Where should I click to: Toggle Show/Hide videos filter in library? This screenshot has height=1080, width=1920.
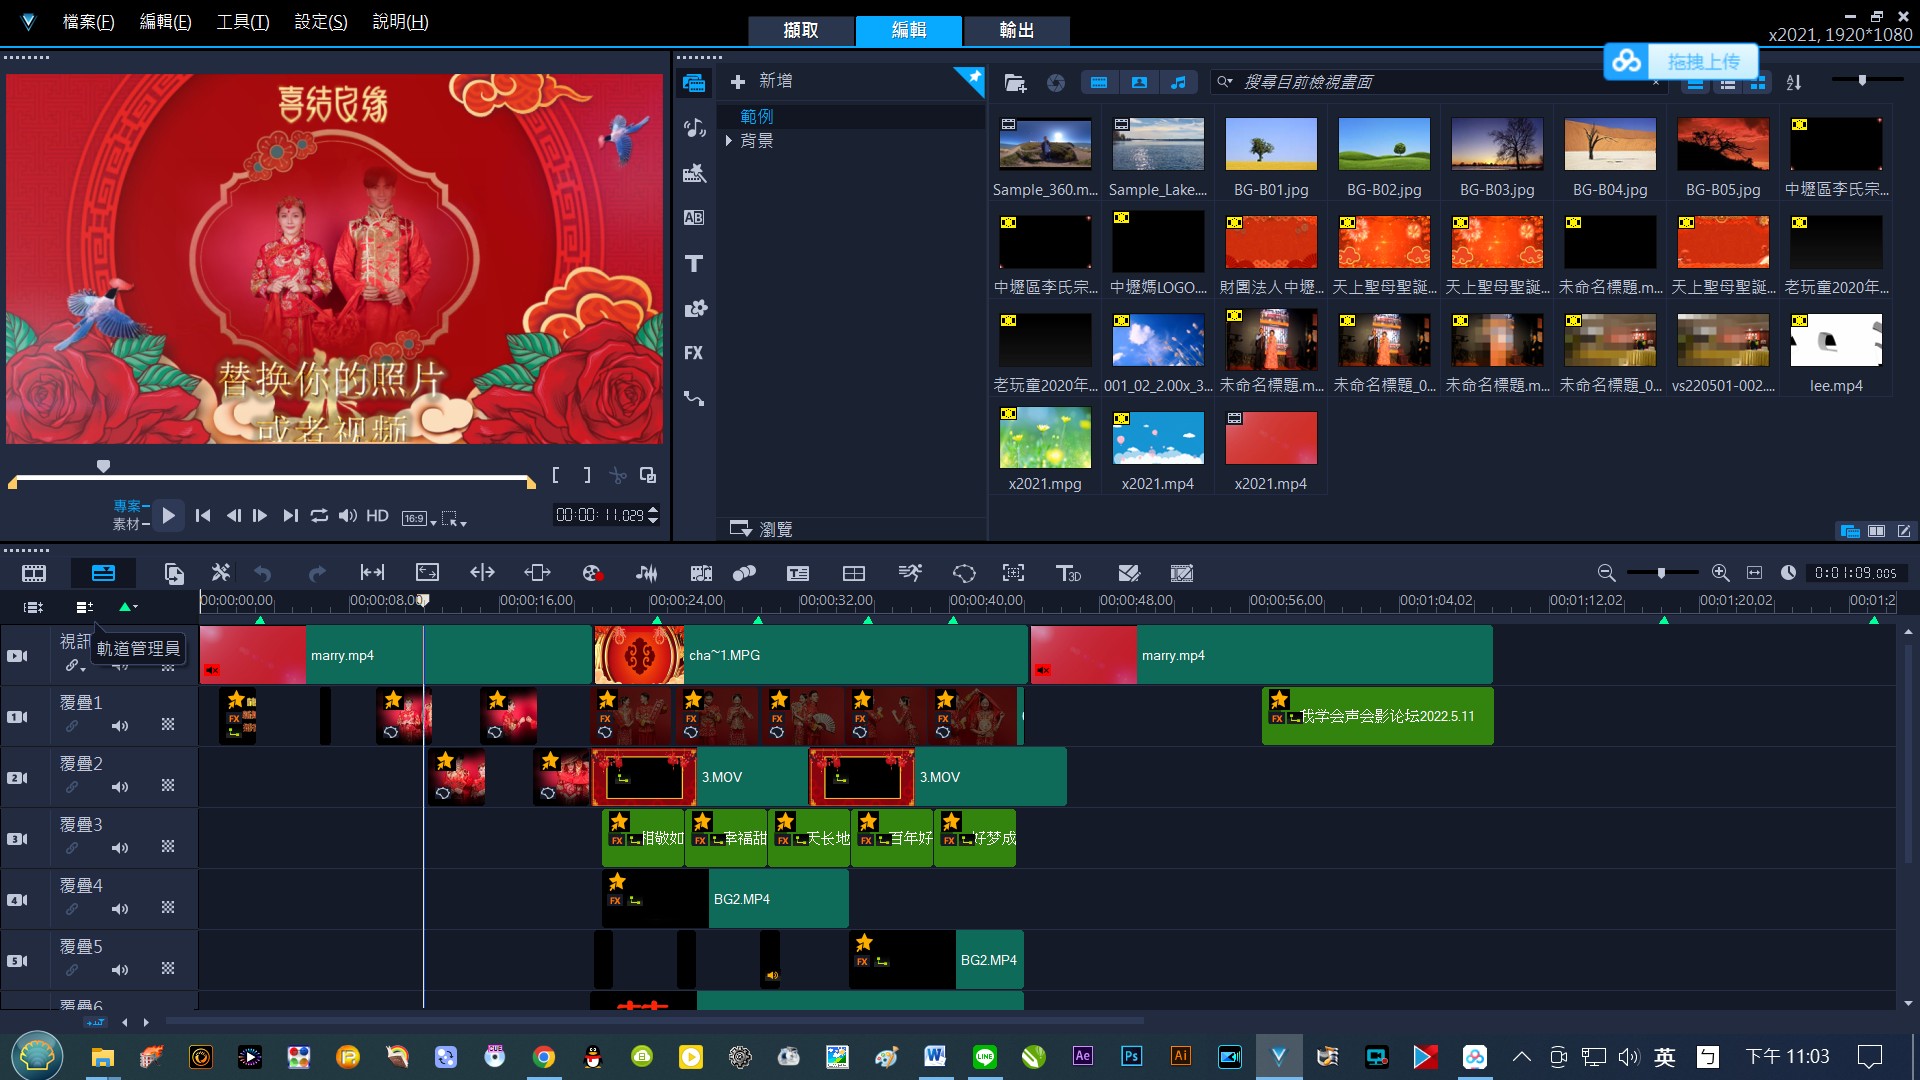click(1099, 83)
